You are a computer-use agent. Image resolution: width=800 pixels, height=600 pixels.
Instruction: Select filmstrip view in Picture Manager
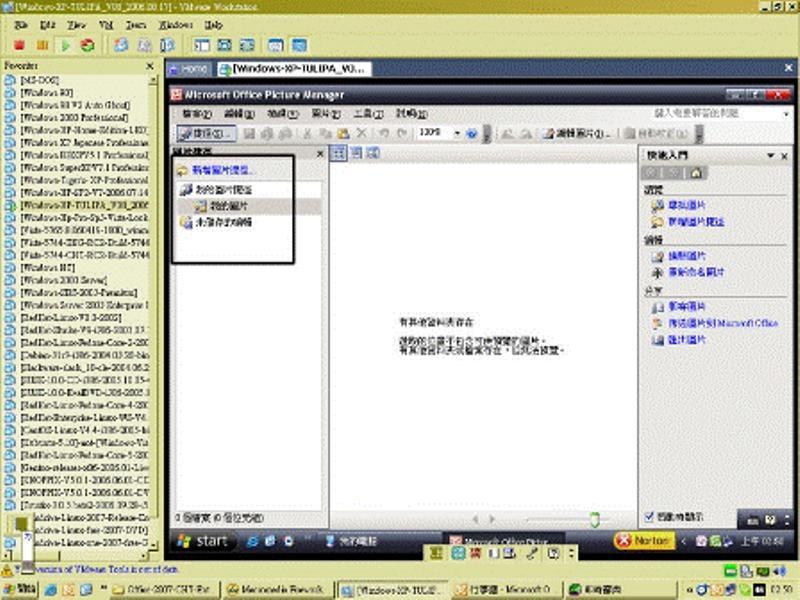356,153
